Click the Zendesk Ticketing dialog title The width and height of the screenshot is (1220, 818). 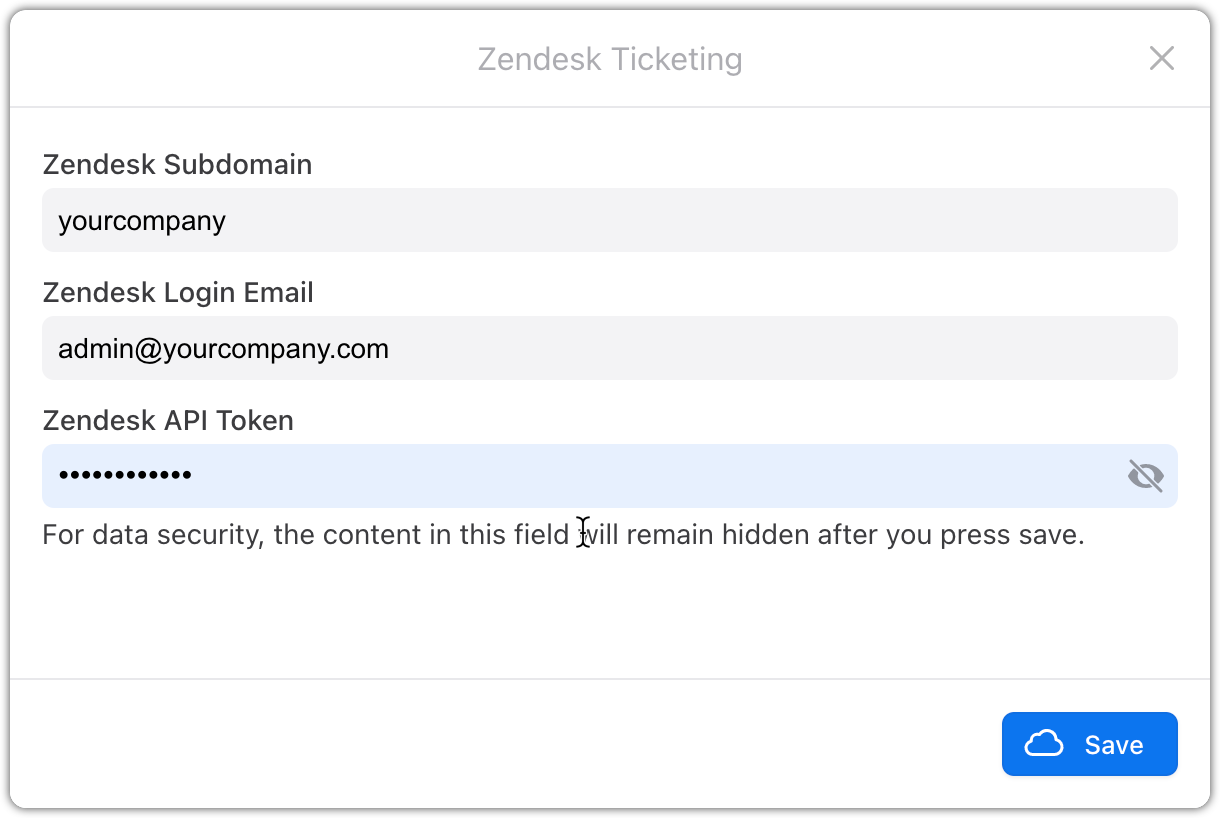point(610,58)
